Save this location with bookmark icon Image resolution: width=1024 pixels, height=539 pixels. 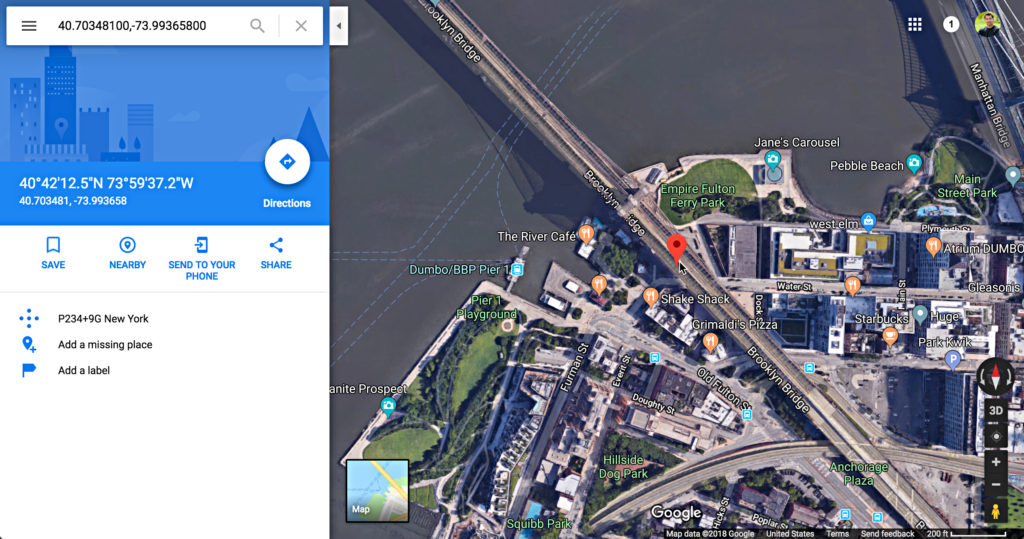(x=53, y=253)
